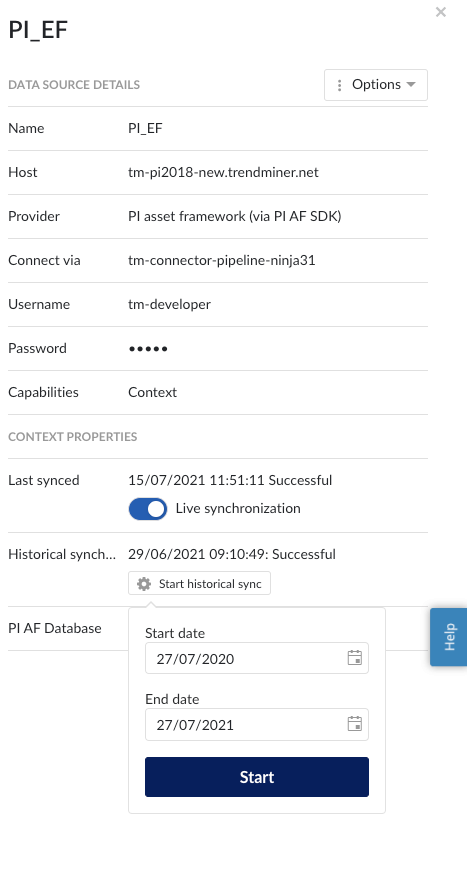467x885 pixels.
Task: Click the Connect via connector name
Action: 221,260
